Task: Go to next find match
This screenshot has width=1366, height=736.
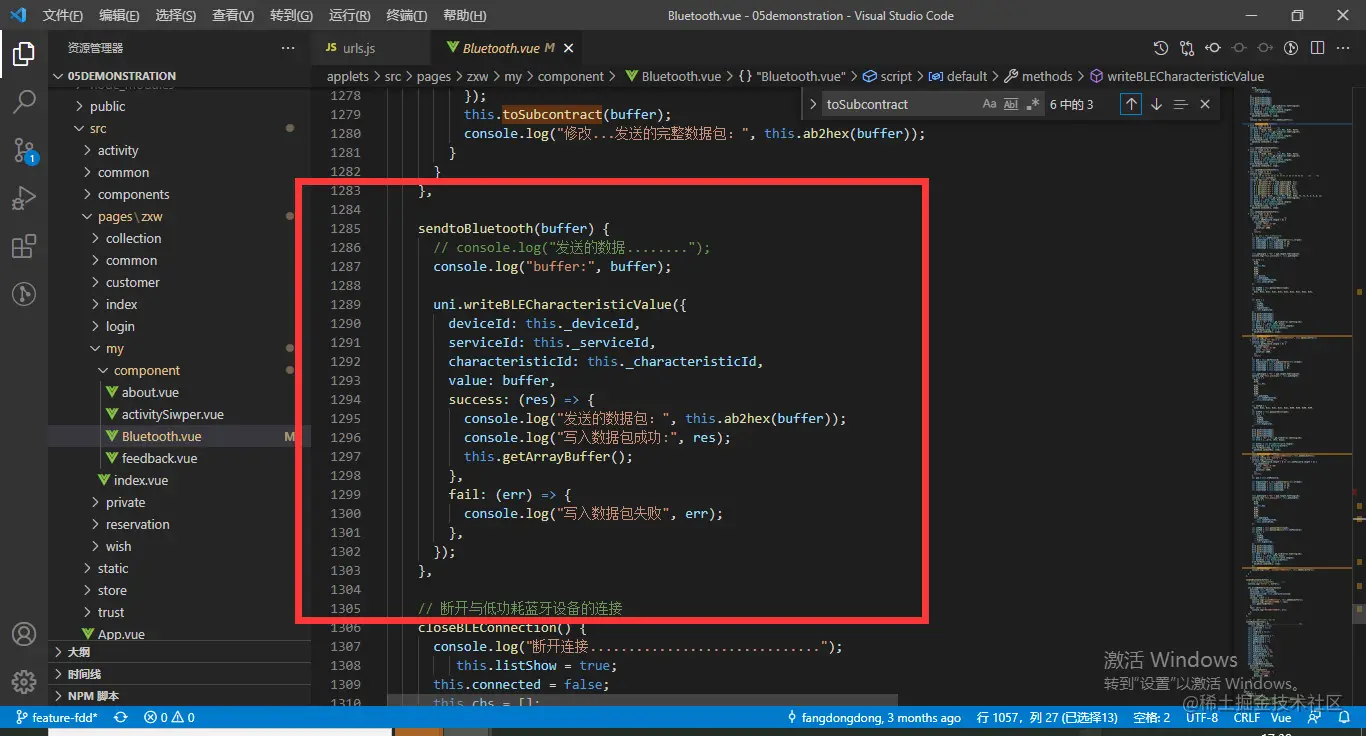Action: (1156, 104)
